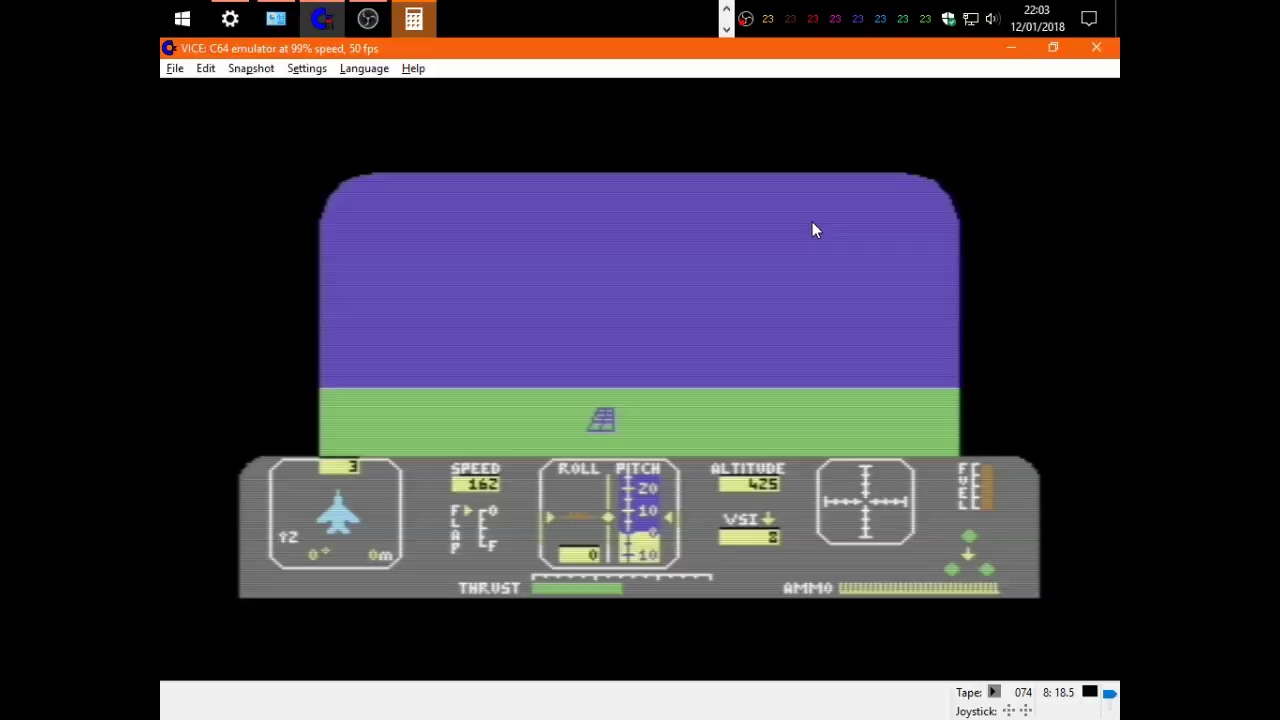Open the Language menu
This screenshot has height=720, width=1280.
click(x=364, y=68)
